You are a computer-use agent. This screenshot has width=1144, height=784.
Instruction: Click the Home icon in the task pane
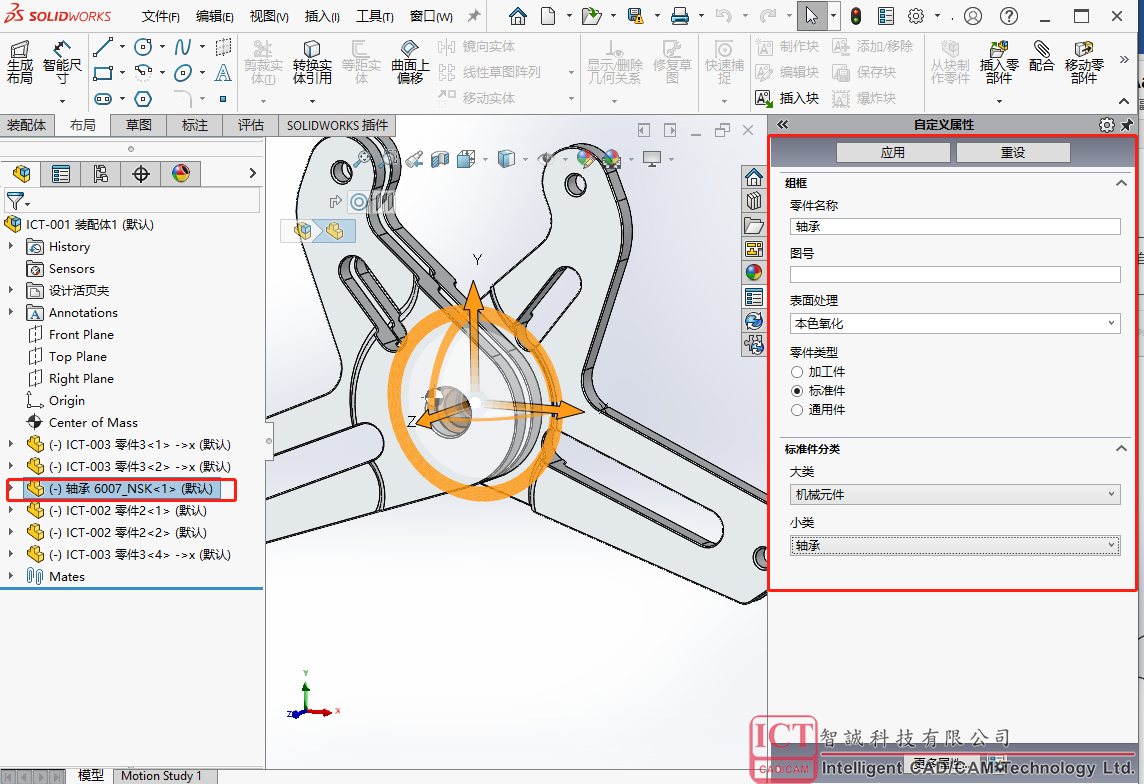click(x=754, y=178)
